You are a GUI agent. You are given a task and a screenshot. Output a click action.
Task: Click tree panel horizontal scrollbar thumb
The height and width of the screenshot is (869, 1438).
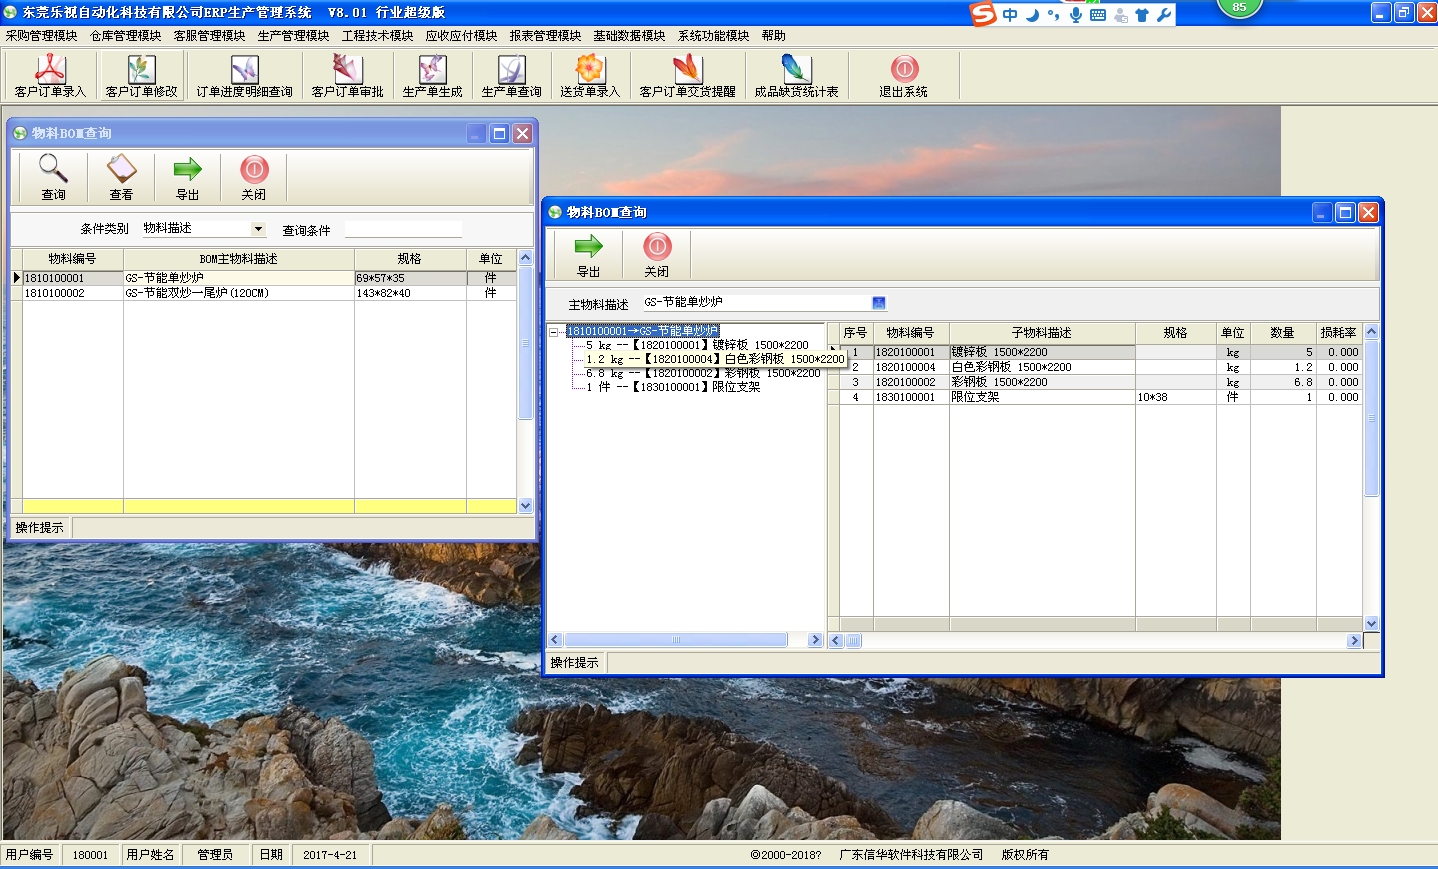point(676,640)
